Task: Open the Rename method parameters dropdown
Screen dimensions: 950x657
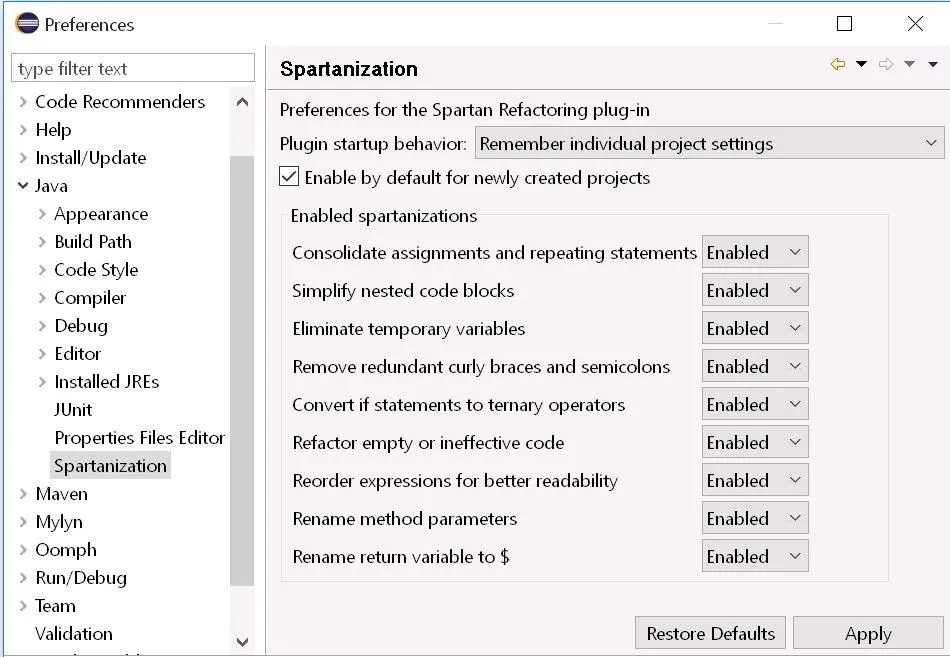Action: (755, 518)
